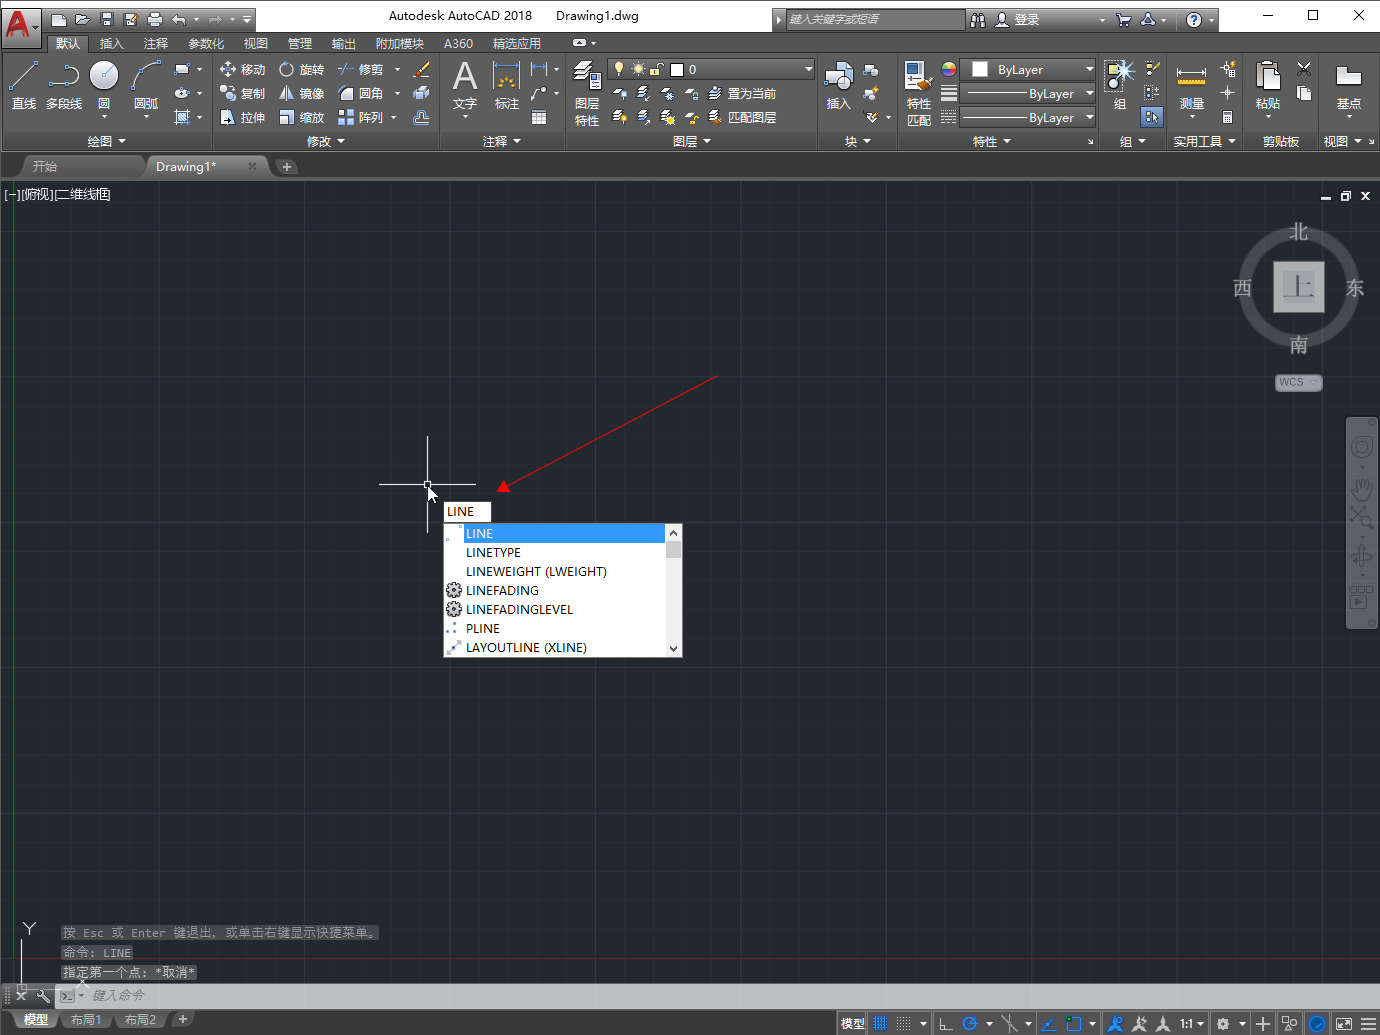Image resolution: width=1380 pixels, height=1035 pixels.
Task: Click the 复制 copy command
Action: (x=242, y=93)
